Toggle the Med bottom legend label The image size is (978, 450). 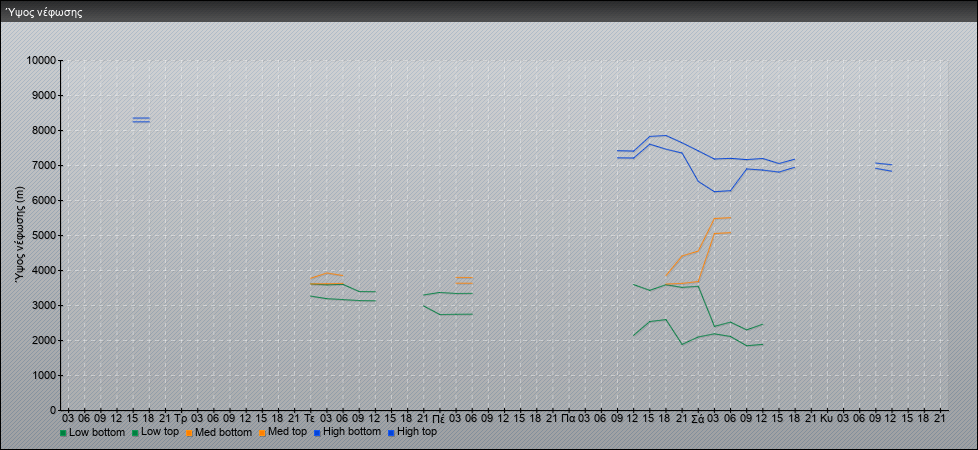coord(223,432)
